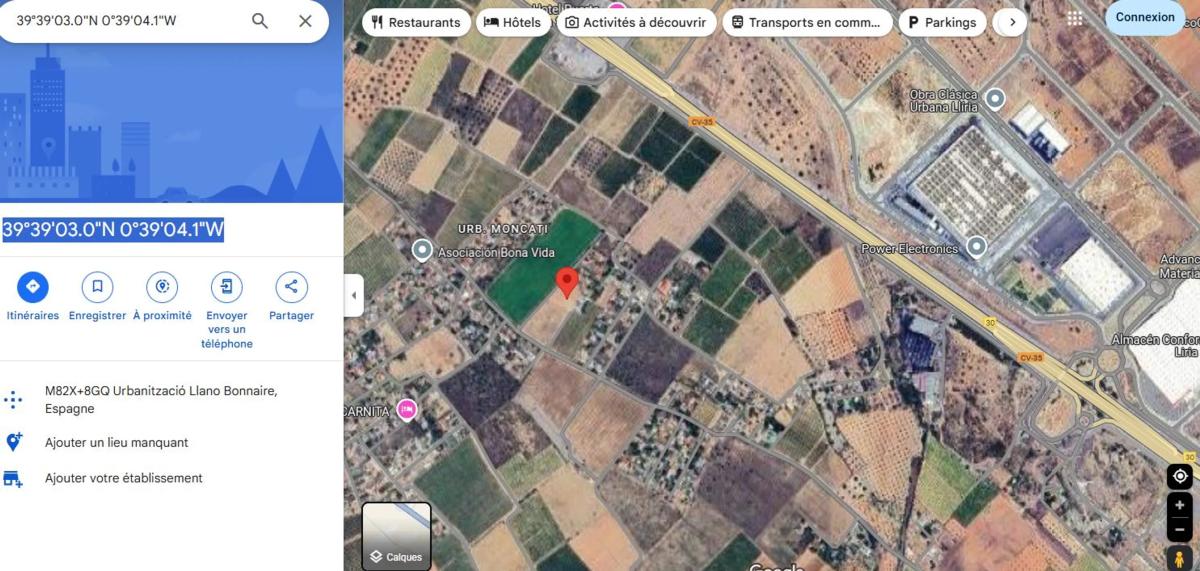The image size is (1200, 571).
Task: Open Street View pegman
Action: pos(1180,557)
